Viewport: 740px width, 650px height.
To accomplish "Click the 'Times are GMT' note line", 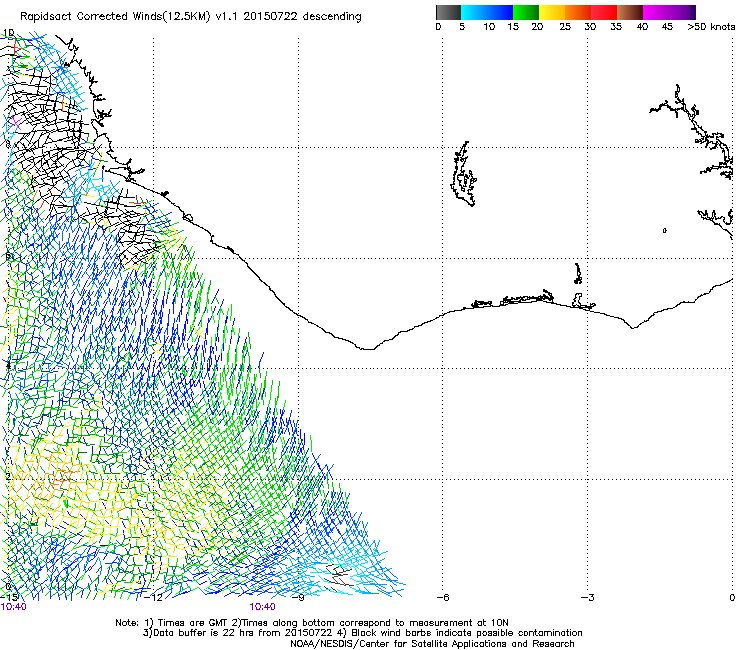I will point(312,623).
